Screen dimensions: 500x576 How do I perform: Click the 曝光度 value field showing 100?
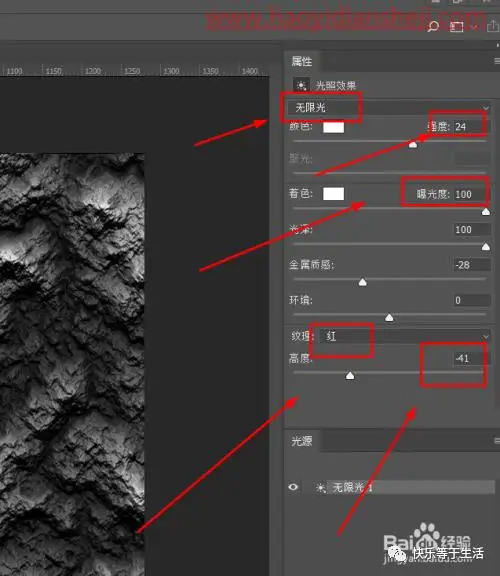[x=472, y=194]
